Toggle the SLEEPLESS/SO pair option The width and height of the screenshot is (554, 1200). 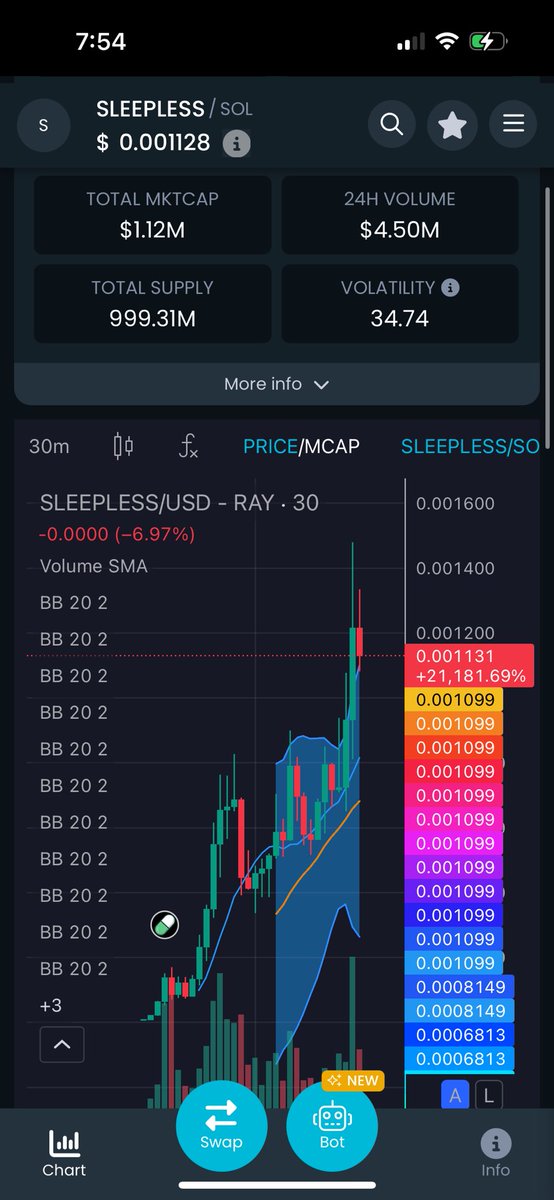[x=470, y=446]
